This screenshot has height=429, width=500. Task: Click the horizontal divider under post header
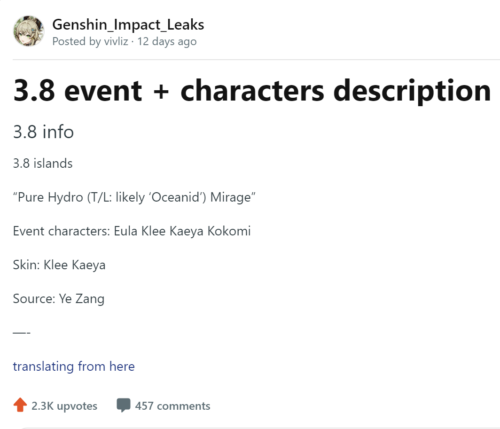256,60
